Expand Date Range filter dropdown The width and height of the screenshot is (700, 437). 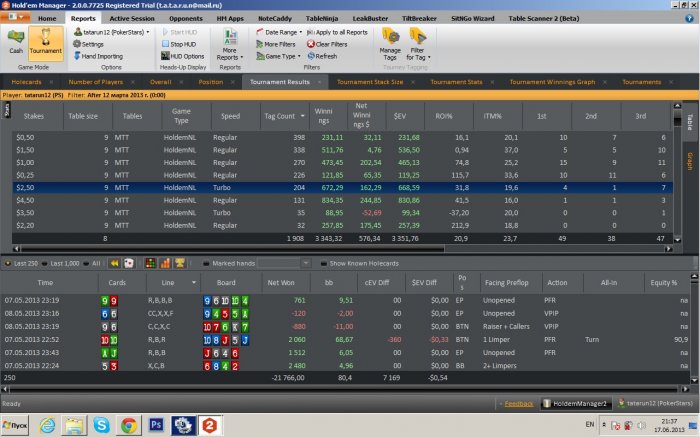point(279,32)
